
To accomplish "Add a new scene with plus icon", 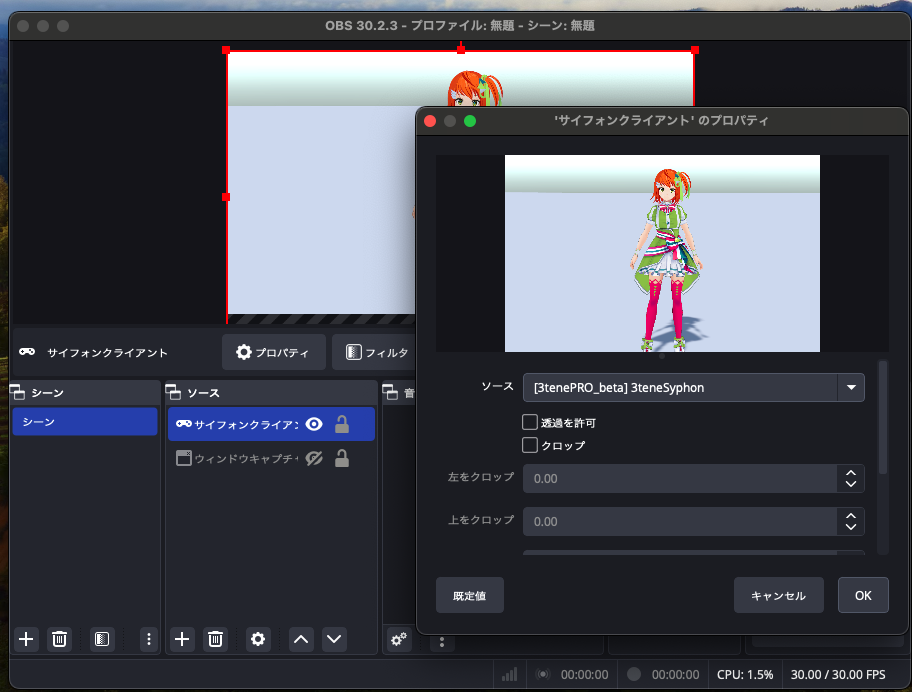I will click(26, 640).
